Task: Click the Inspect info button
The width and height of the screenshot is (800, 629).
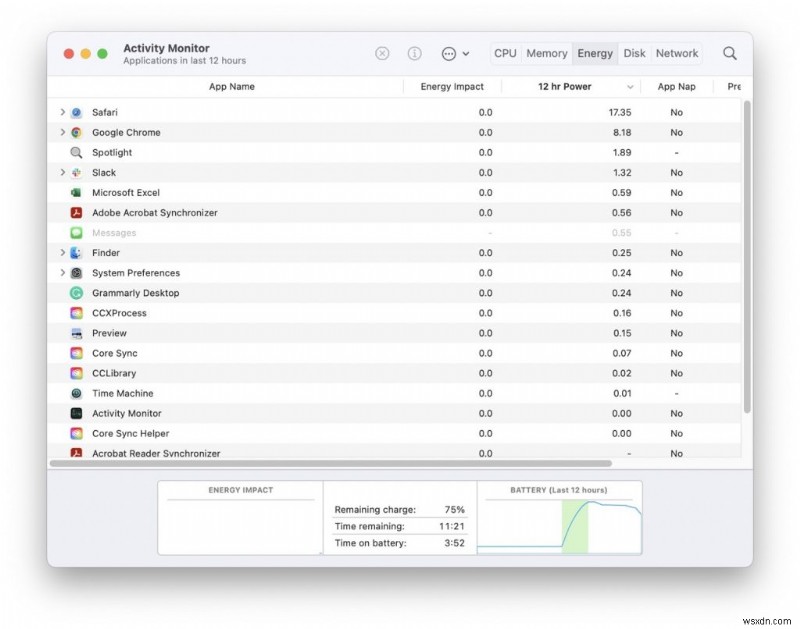Action: point(411,53)
